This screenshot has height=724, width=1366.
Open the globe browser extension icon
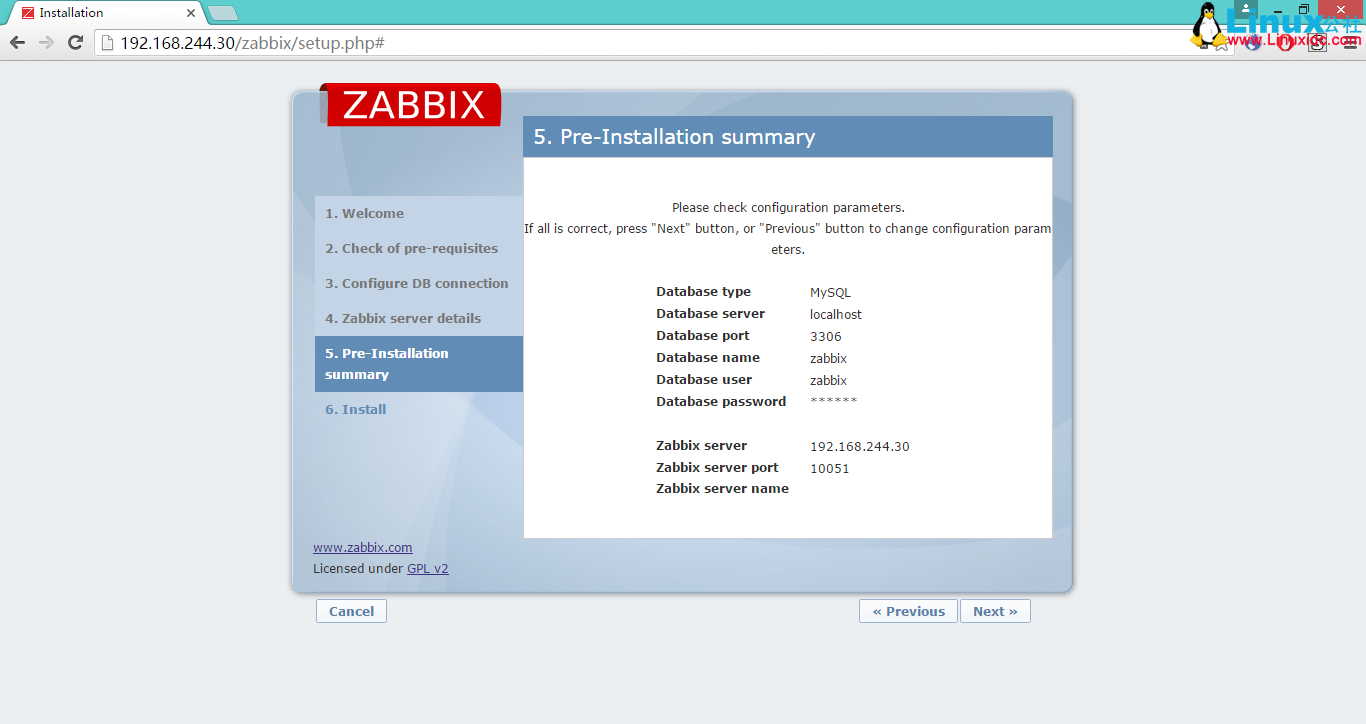pyautogui.click(x=1253, y=43)
